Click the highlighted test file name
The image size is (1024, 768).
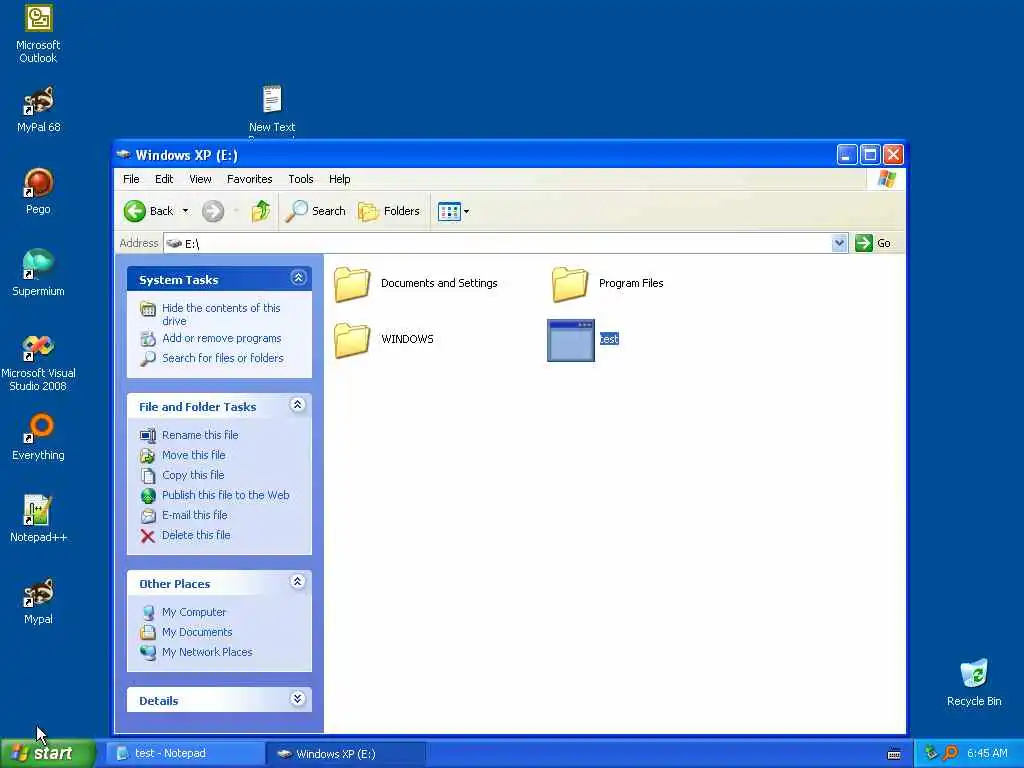coord(609,339)
